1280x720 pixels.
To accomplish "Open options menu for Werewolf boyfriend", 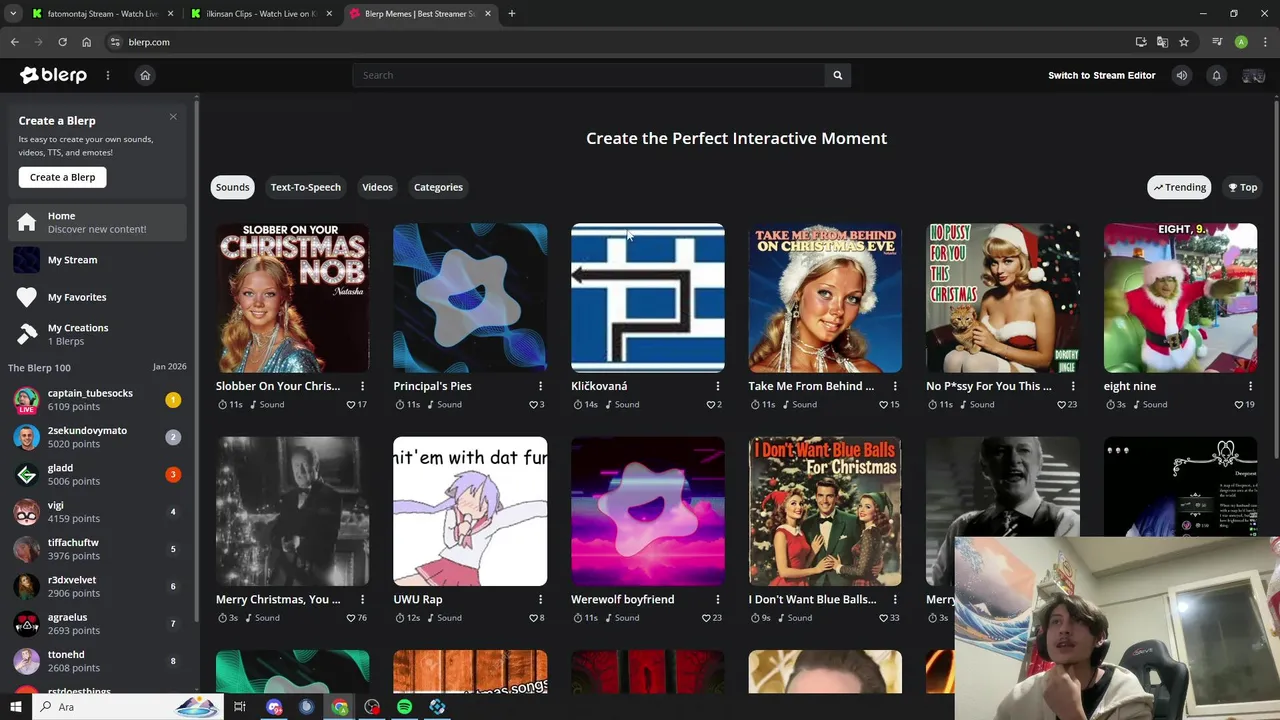I will pyautogui.click(x=717, y=599).
